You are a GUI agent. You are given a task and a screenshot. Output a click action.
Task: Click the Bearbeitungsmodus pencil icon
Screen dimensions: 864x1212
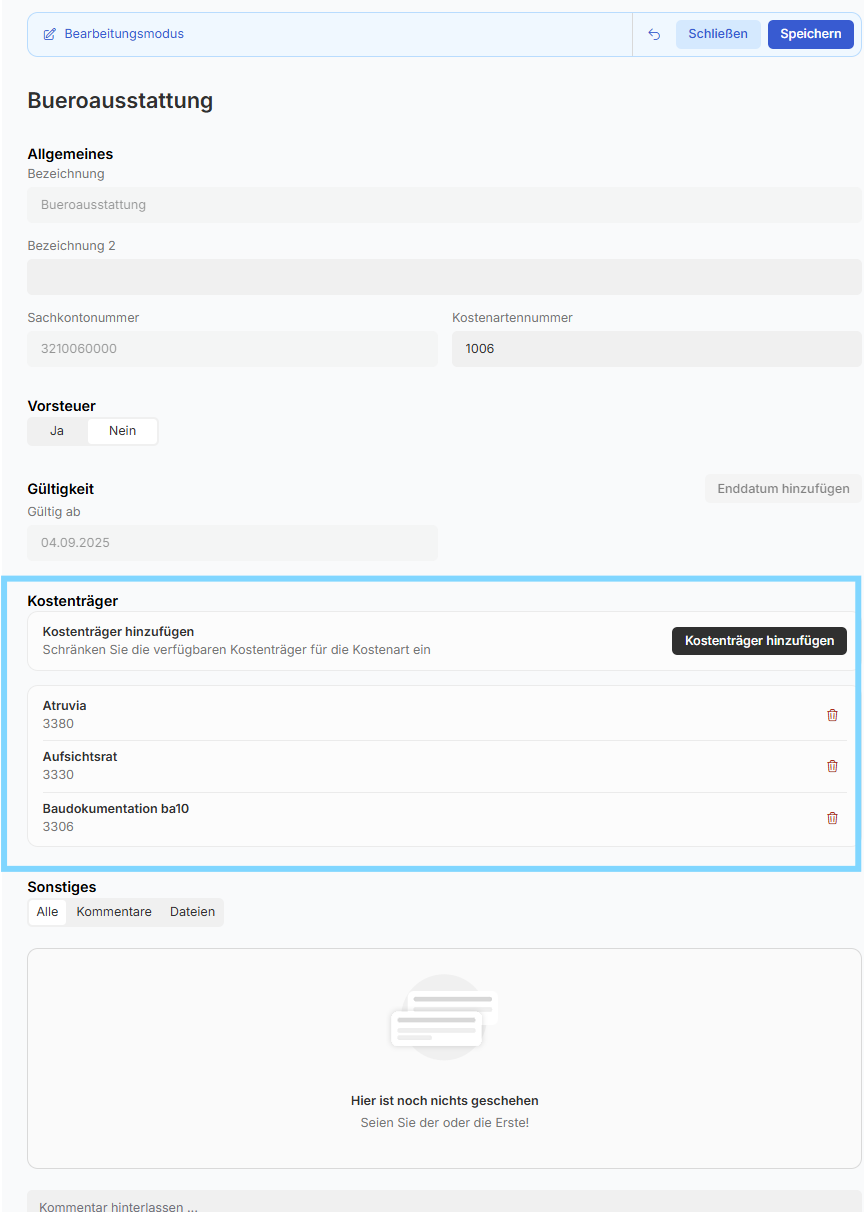[x=50, y=34]
